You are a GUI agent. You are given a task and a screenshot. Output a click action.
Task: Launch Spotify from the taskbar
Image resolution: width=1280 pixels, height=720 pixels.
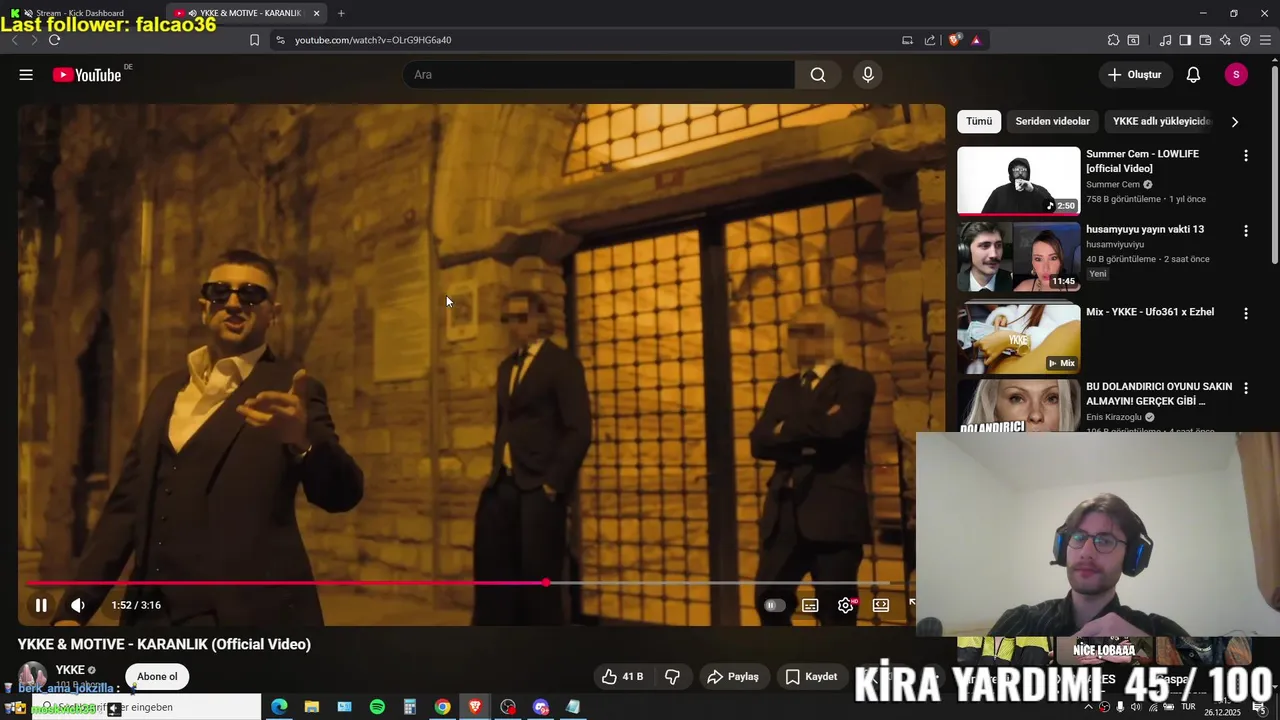tap(377, 707)
